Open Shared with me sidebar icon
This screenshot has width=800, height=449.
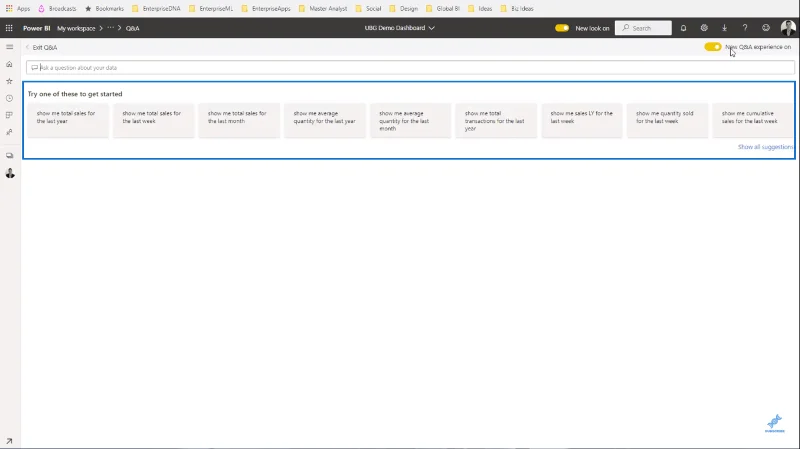(x=9, y=132)
